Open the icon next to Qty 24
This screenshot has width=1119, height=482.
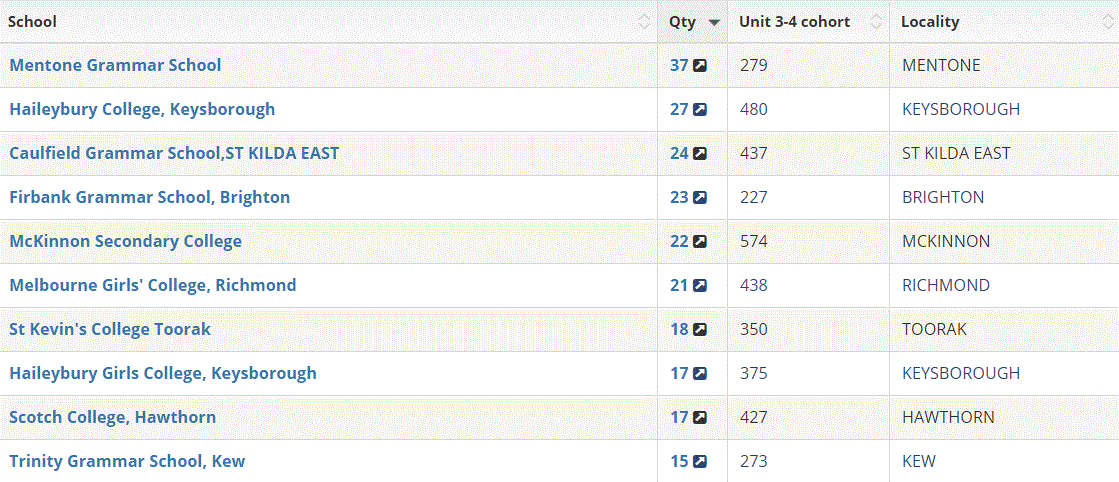click(700, 154)
